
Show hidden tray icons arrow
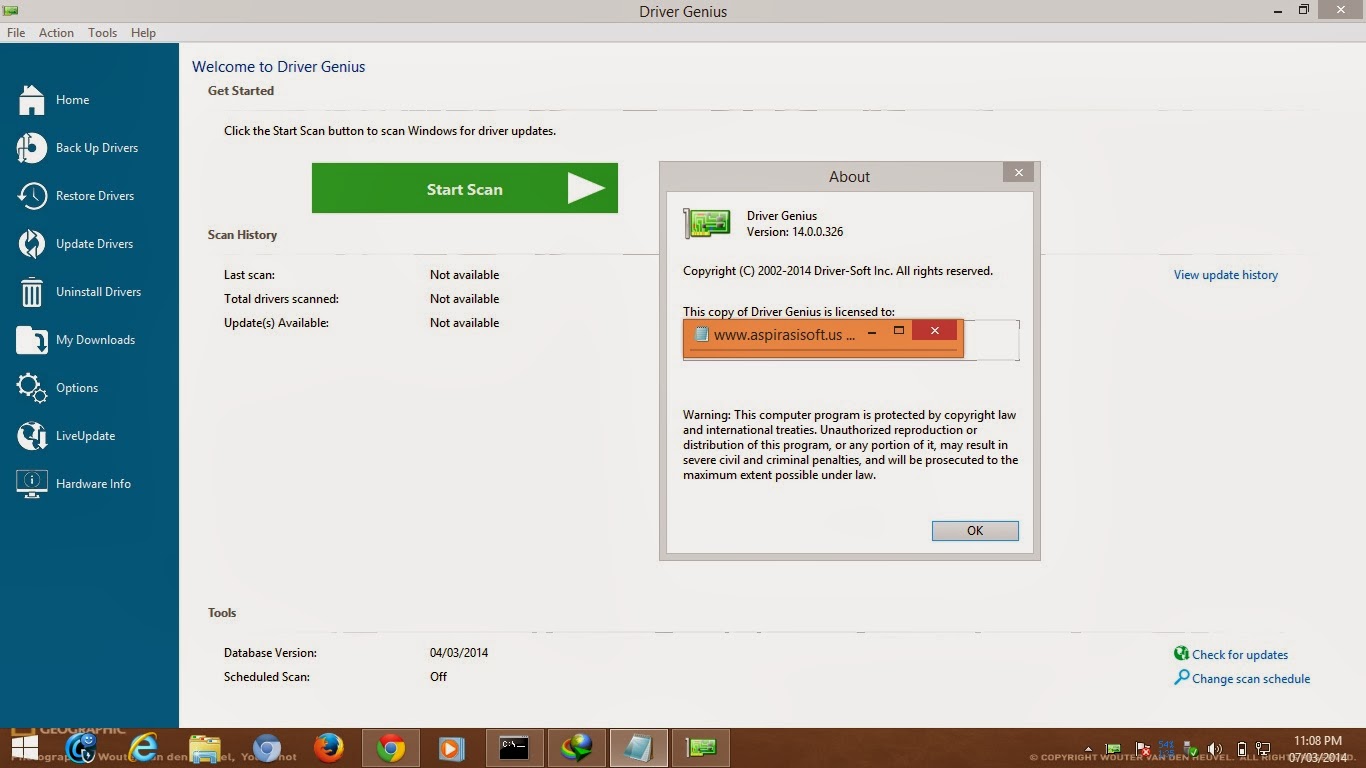point(1089,749)
